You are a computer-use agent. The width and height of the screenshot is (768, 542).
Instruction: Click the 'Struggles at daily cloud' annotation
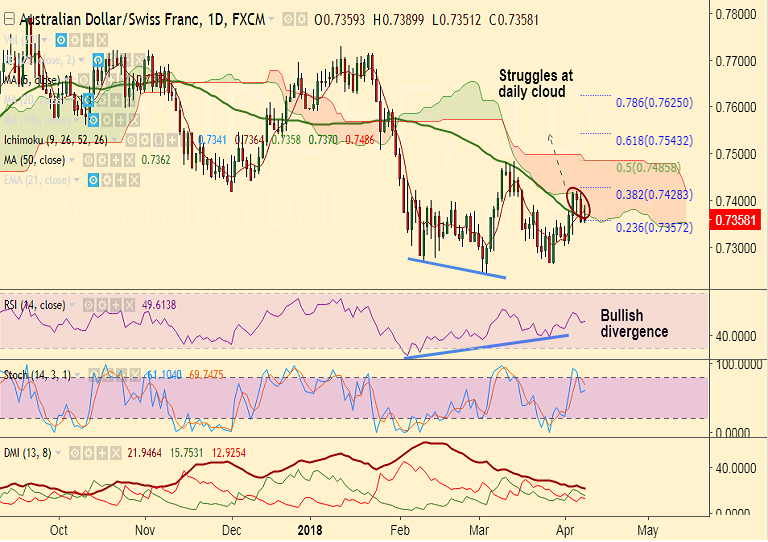click(535, 84)
